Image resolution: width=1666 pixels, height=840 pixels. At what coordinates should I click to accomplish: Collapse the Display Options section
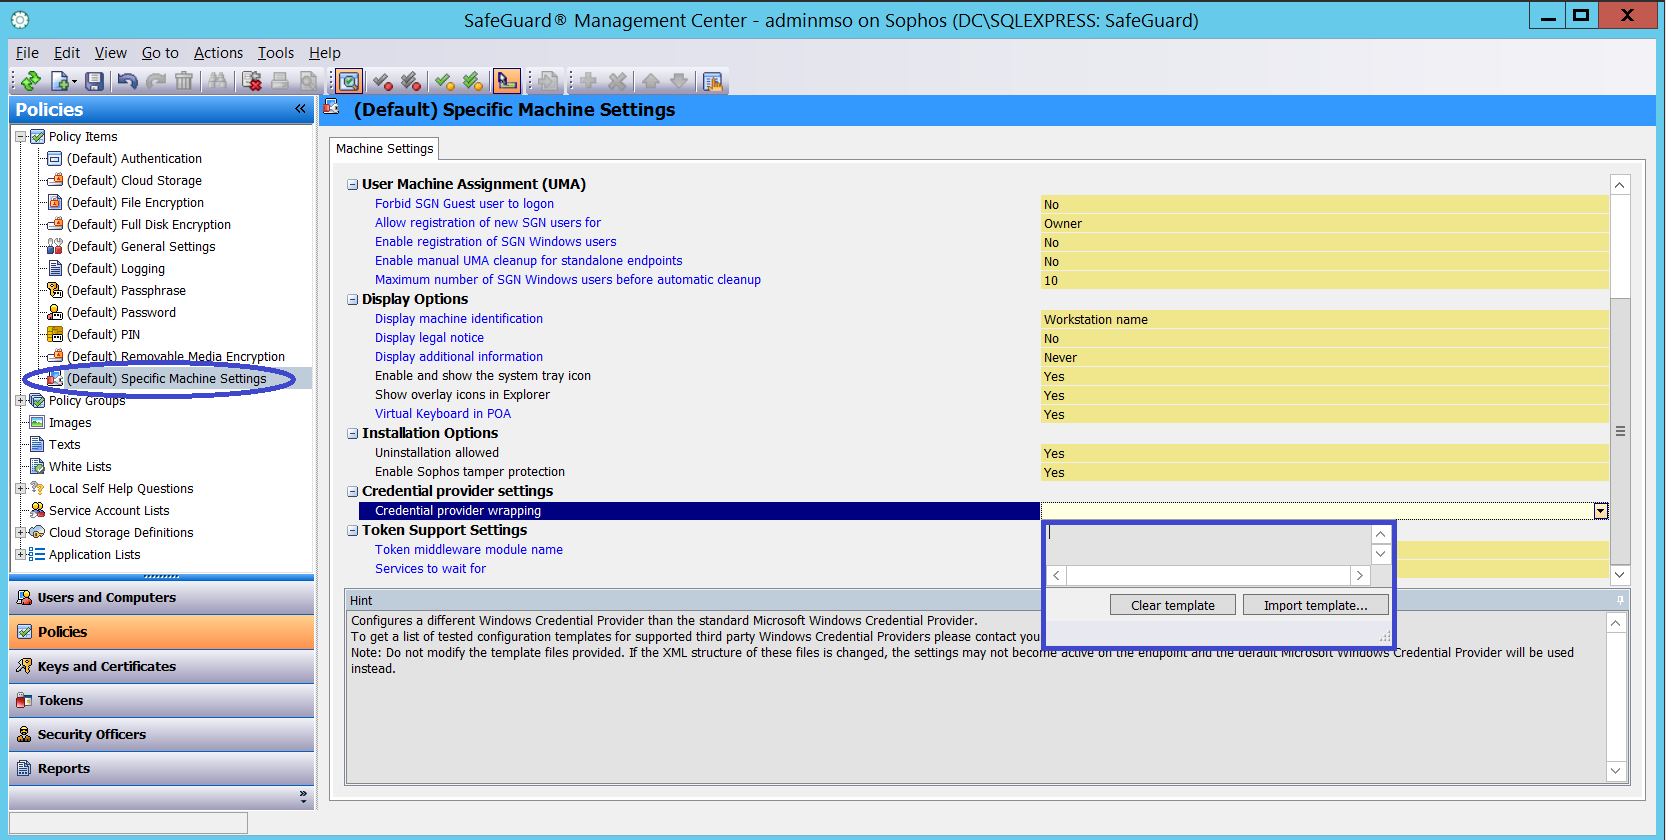(352, 300)
